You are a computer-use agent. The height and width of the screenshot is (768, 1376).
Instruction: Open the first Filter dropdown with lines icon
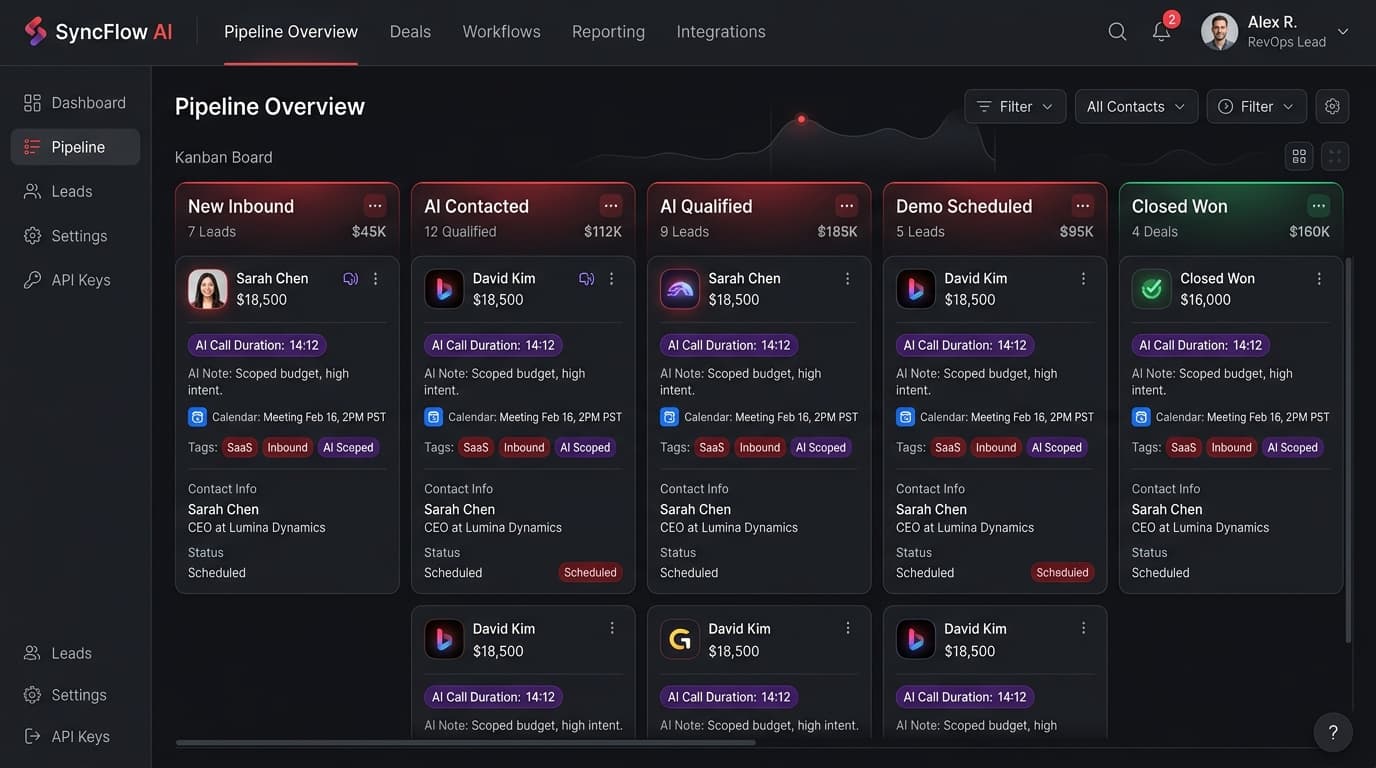pyautogui.click(x=1015, y=107)
